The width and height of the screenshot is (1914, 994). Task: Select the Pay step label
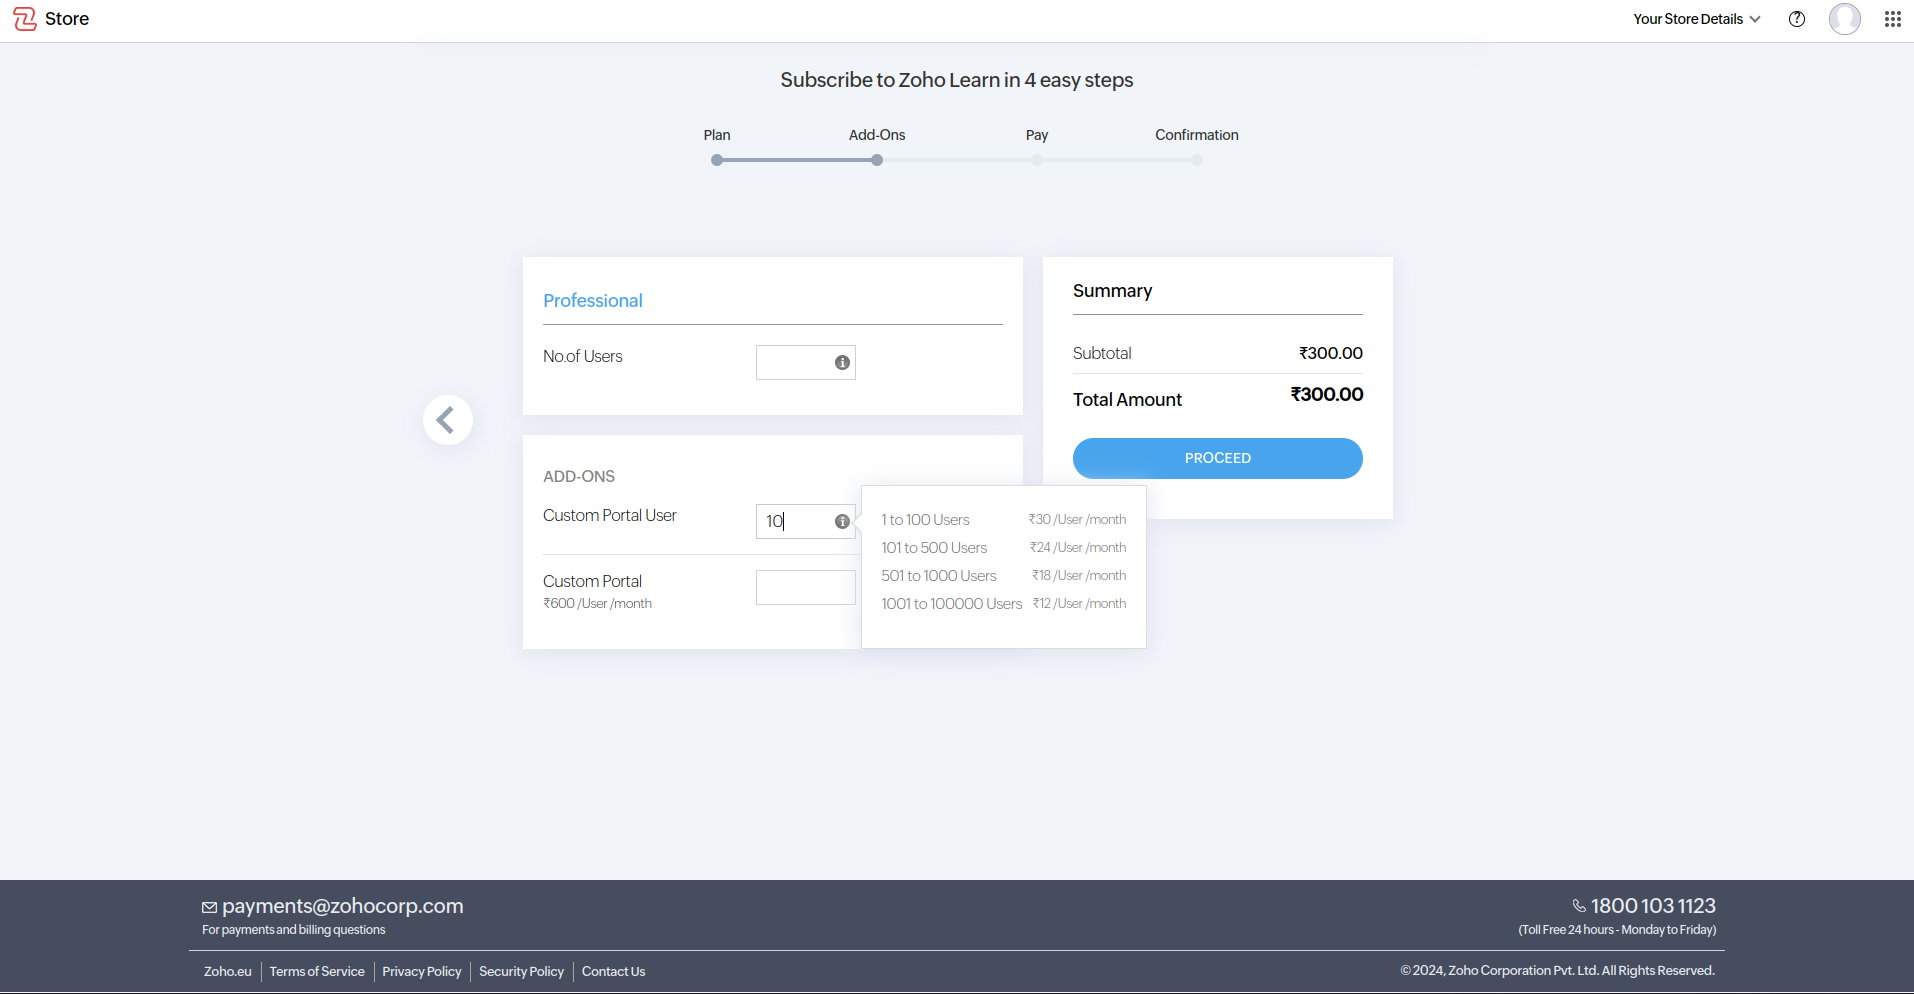1037,135
